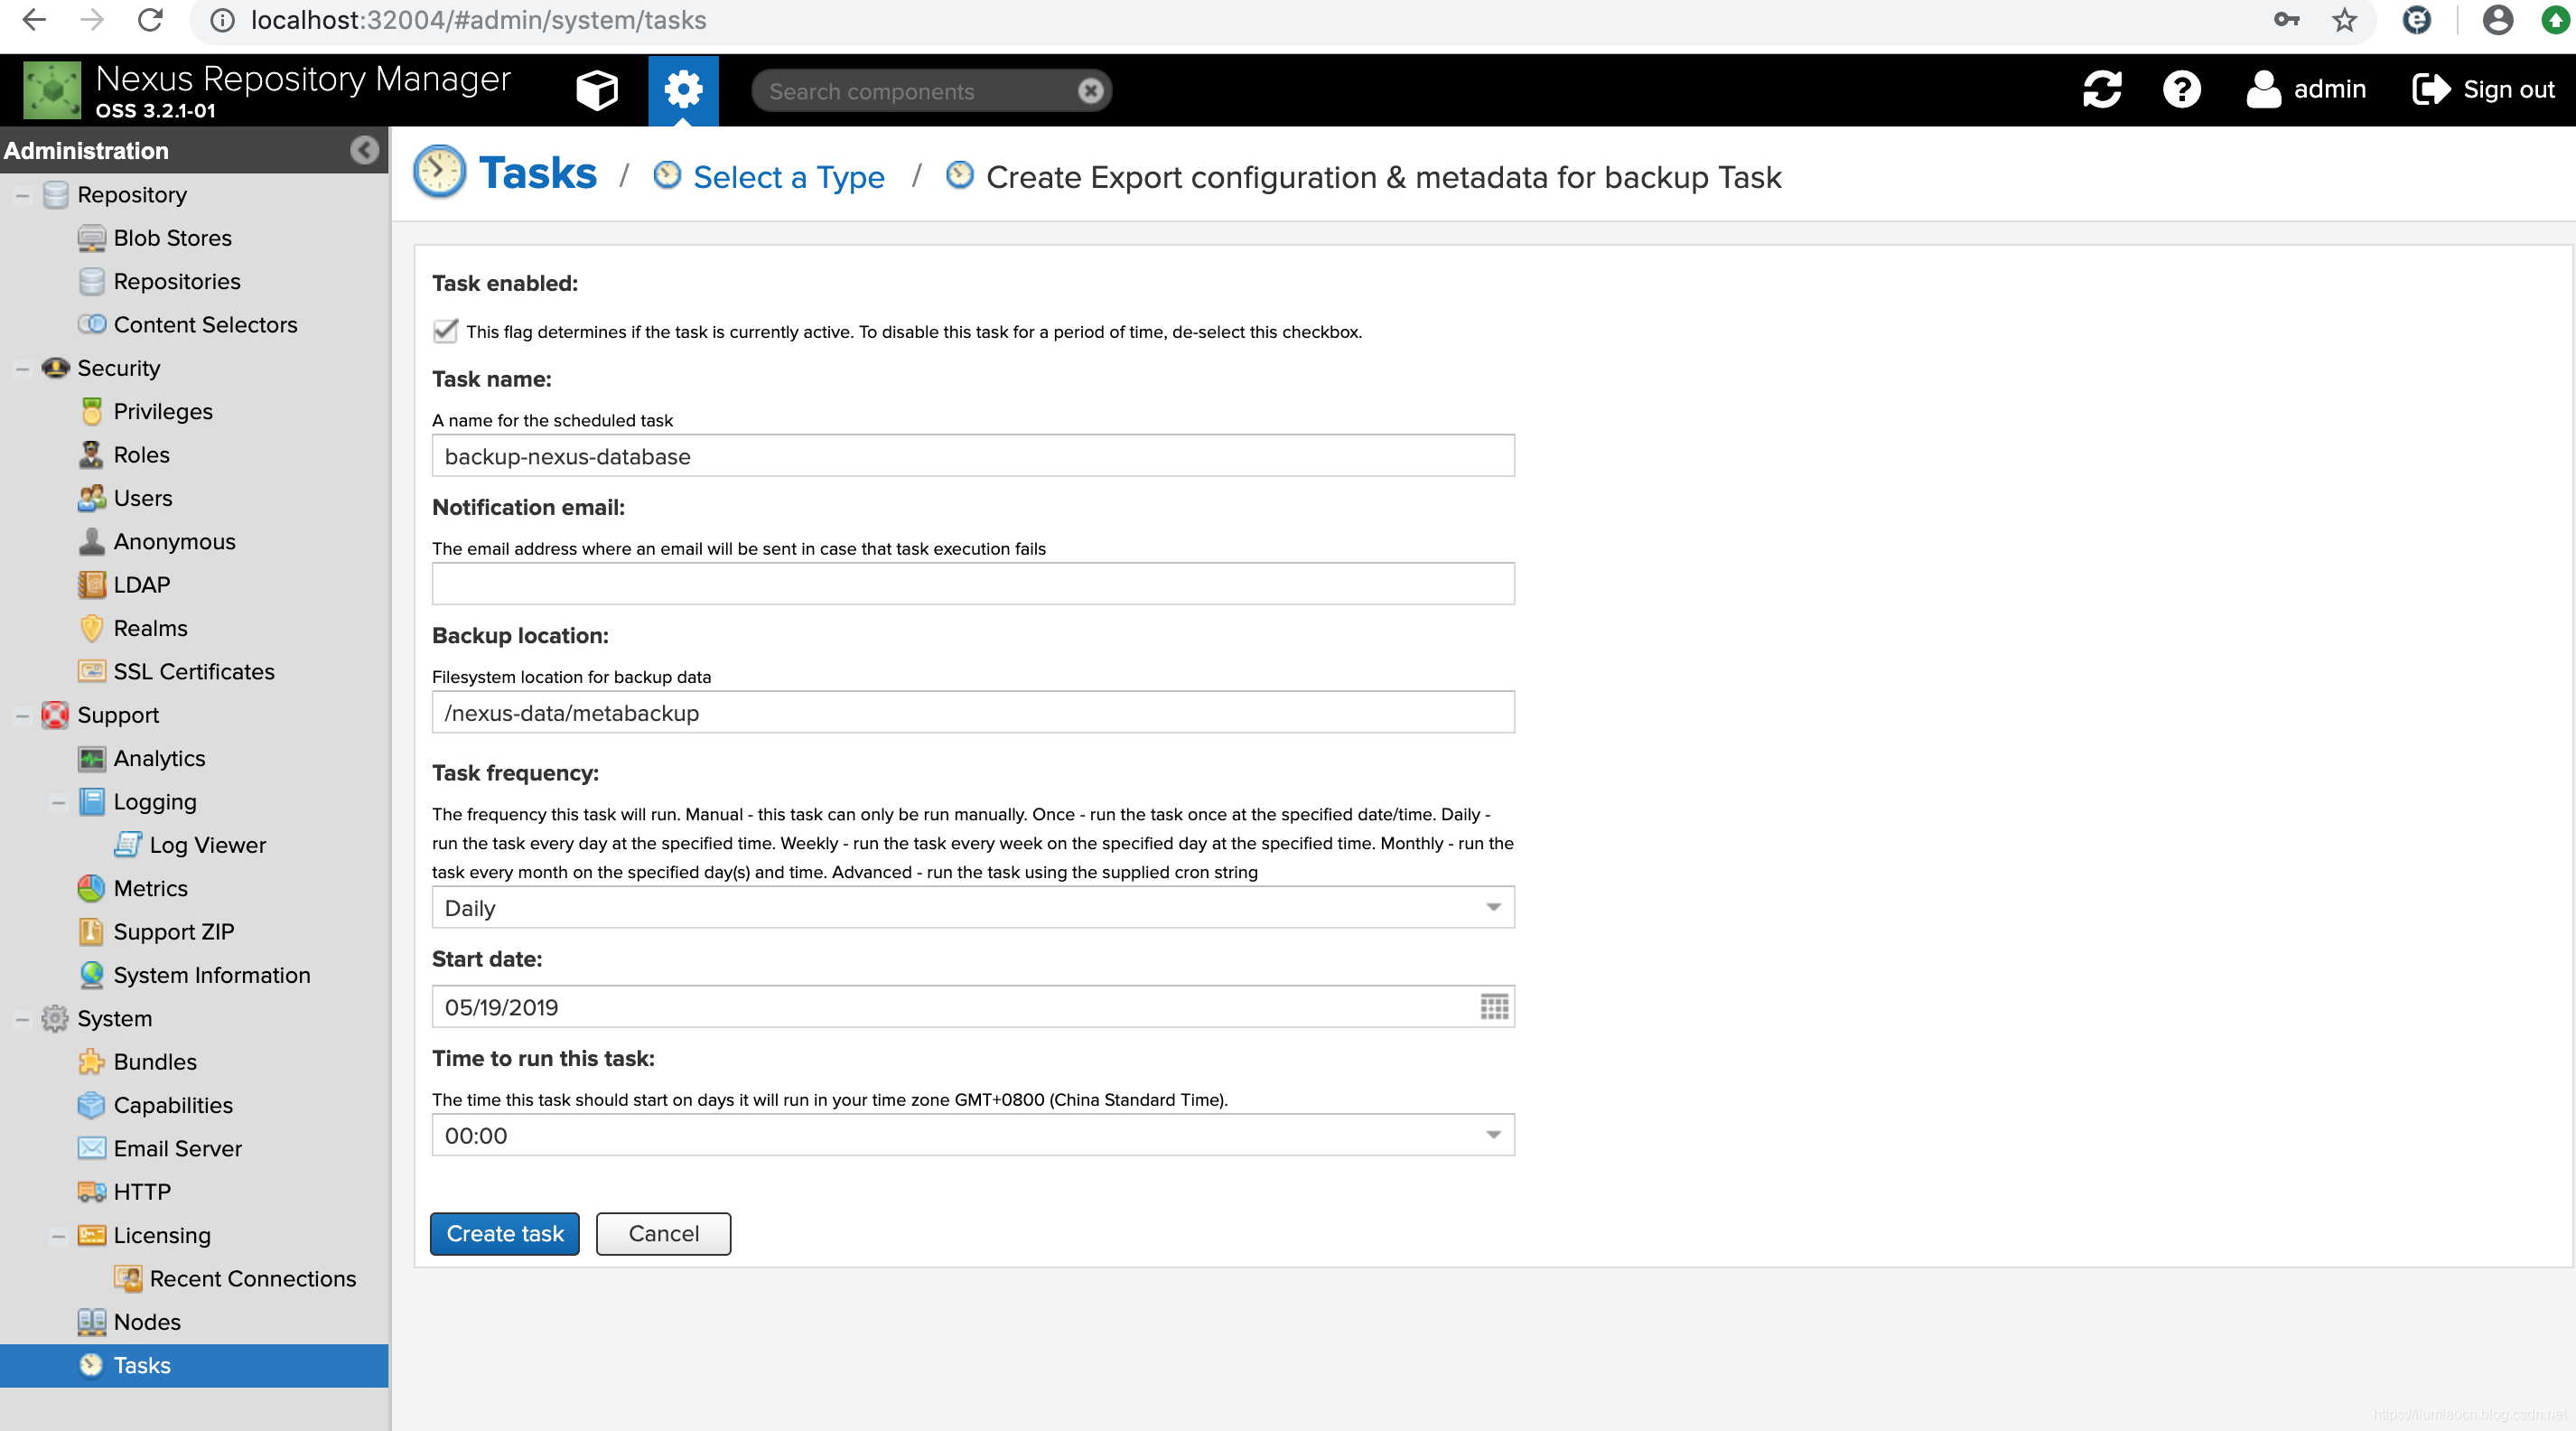Click the Refresh icon in header
Image resolution: width=2576 pixels, height=1431 pixels.
coord(2102,89)
